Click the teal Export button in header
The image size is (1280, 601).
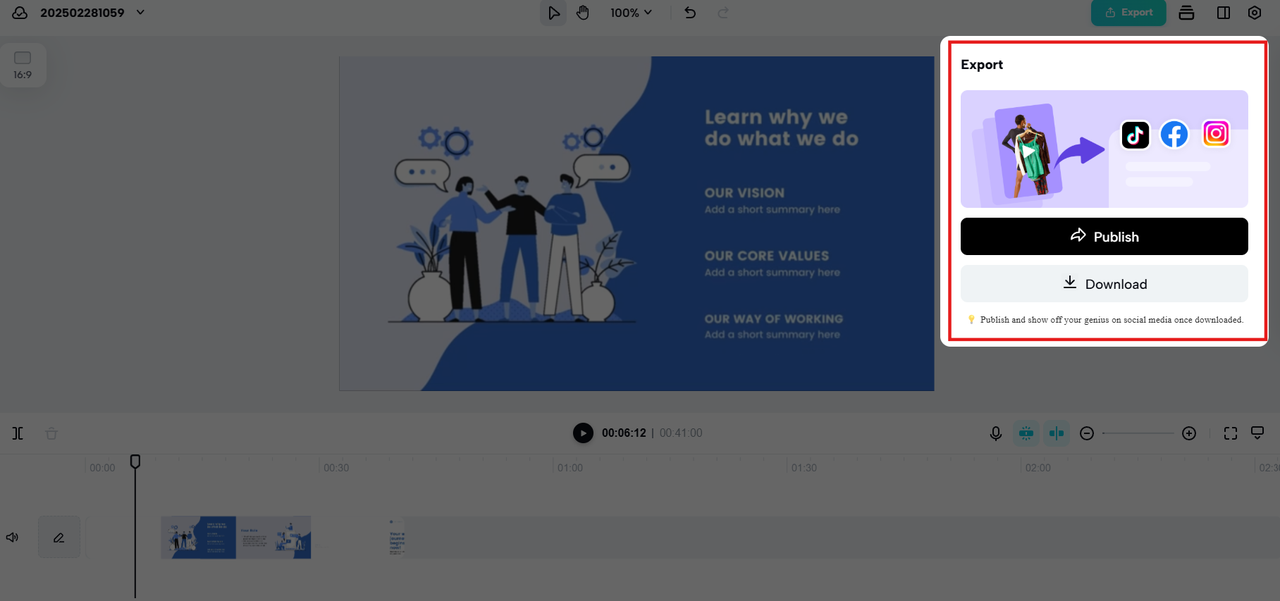(1128, 12)
